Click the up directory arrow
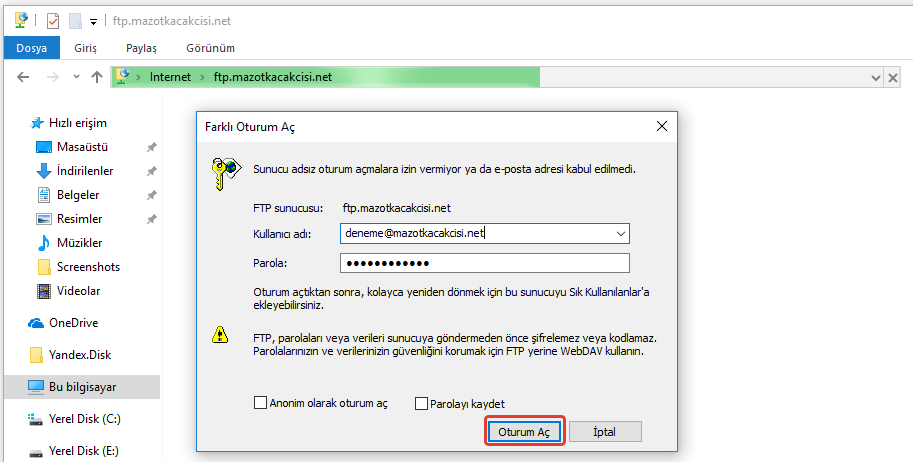This screenshot has width=913, height=462. click(97, 77)
